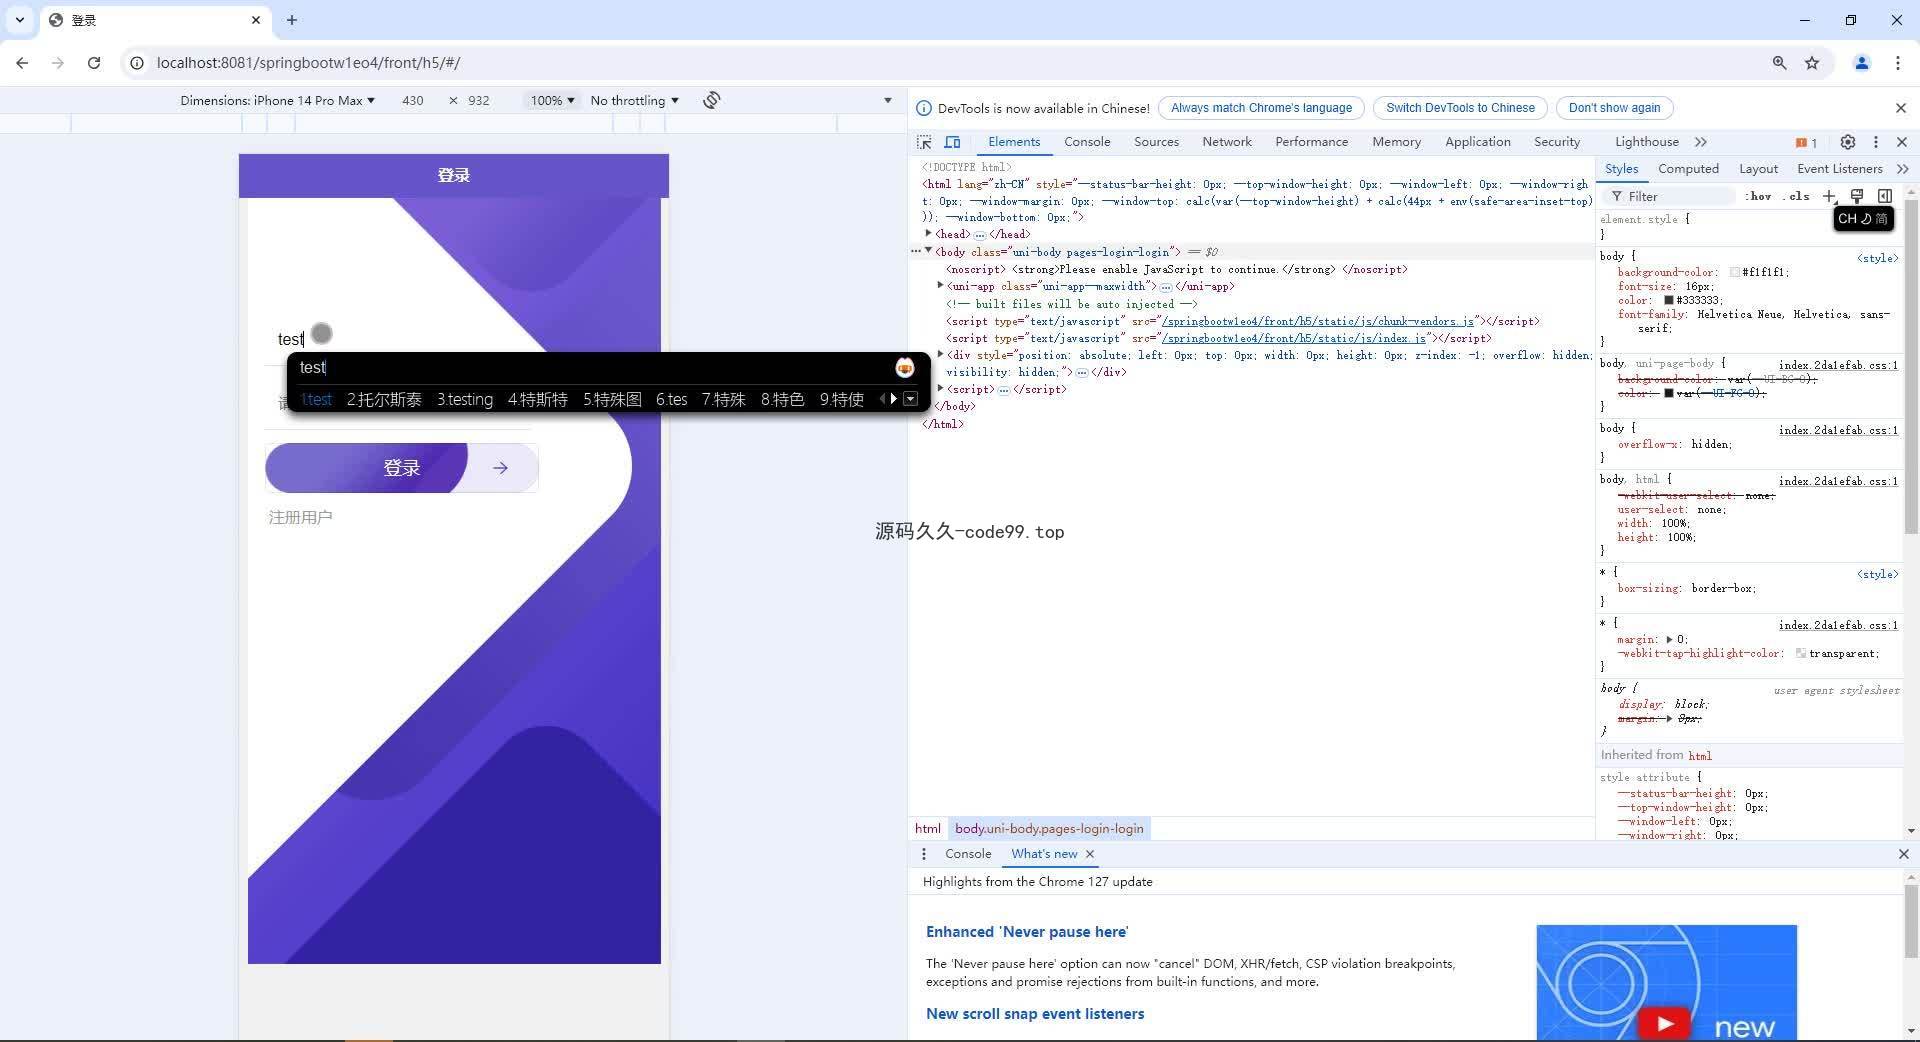Click the #f1f1f1 background-color swatch
This screenshot has height=1042, width=1920.
pyautogui.click(x=1735, y=272)
